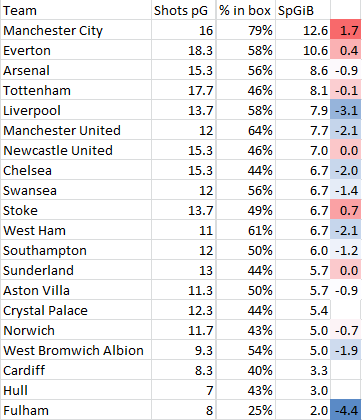Click Manchester United's 64% cell
The image size is (362, 420).
pyautogui.click(x=245, y=130)
